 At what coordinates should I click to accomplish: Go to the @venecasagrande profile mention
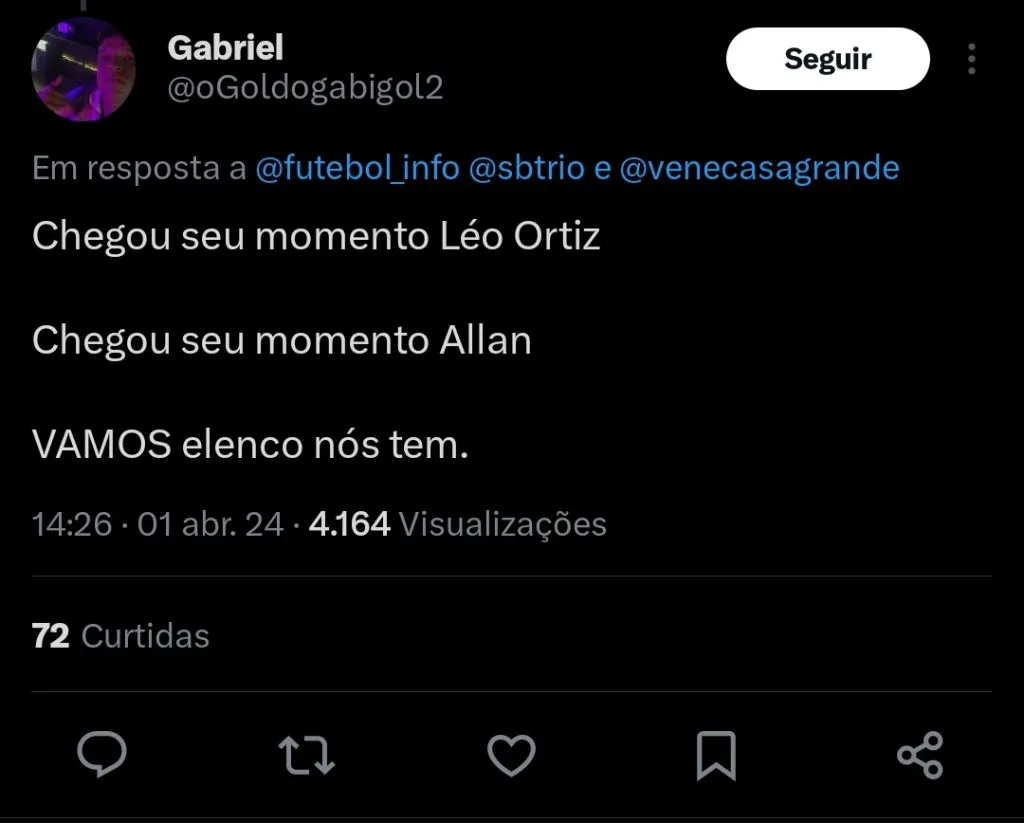pos(759,168)
